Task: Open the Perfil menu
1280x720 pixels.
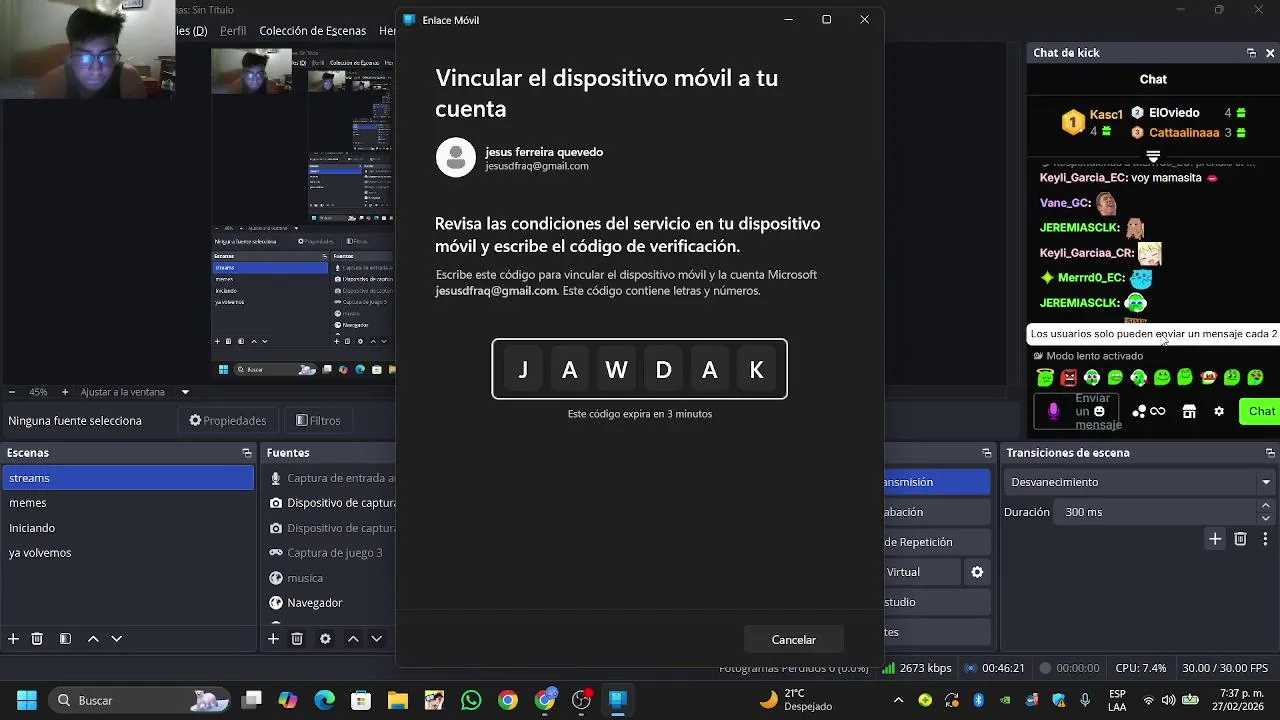Action: pyautogui.click(x=233, y=31)
